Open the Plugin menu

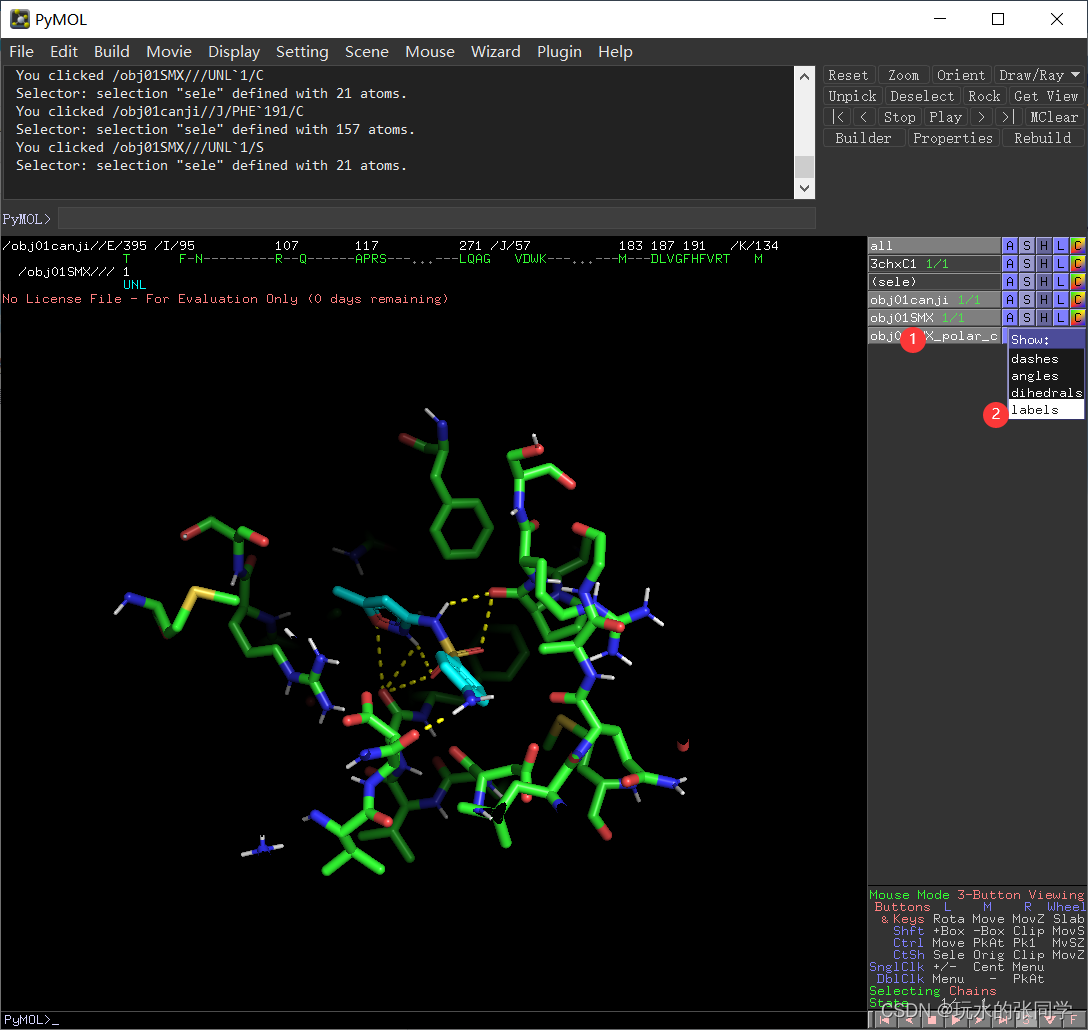click(x=559, y=52)
